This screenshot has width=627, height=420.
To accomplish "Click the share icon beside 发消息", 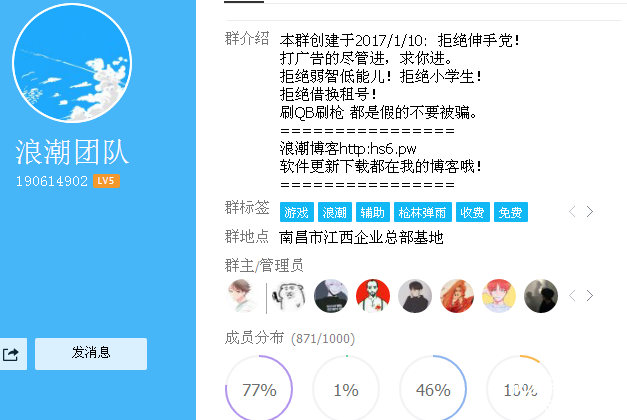I will coord(11,354).
